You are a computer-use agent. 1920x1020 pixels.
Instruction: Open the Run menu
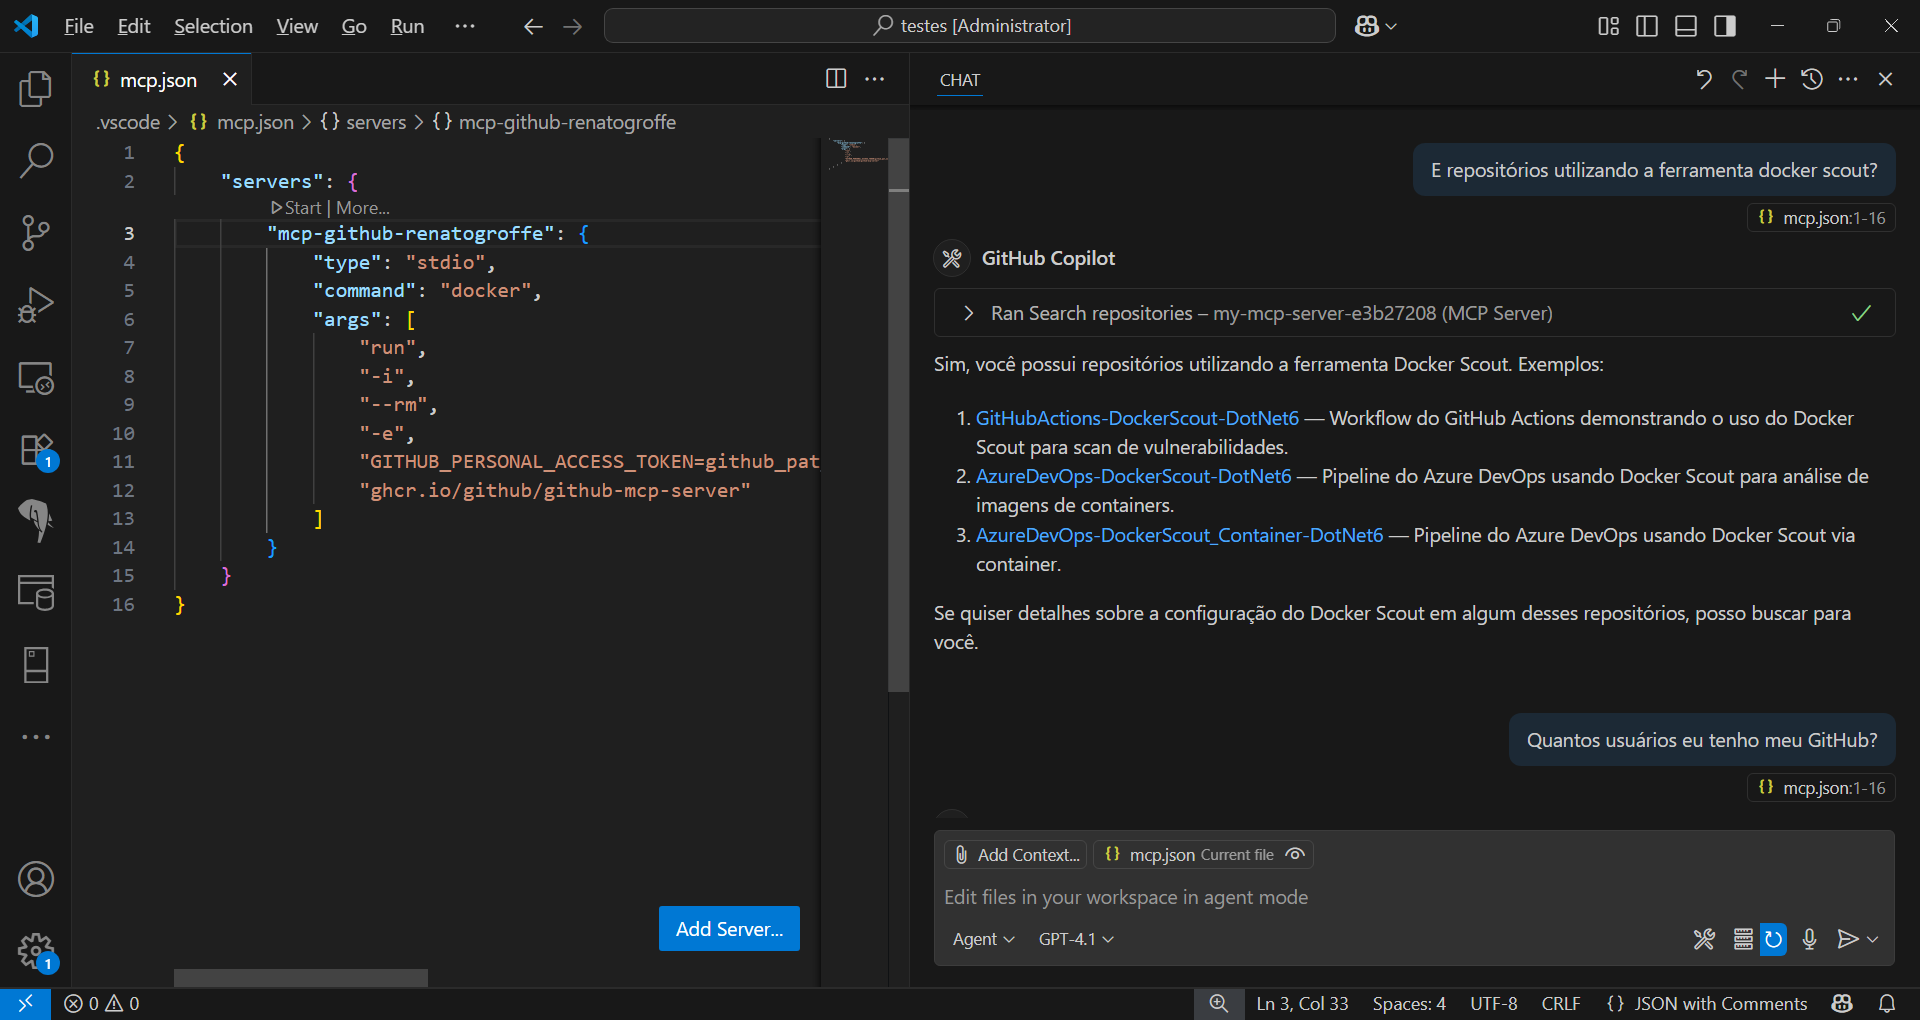tap(407, 26)
